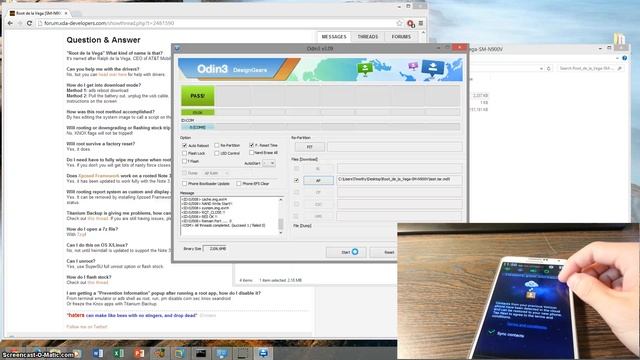Enable the Re-Partition checkbox
This screenshot has height=360, width=640.
[x=217, y=145]
